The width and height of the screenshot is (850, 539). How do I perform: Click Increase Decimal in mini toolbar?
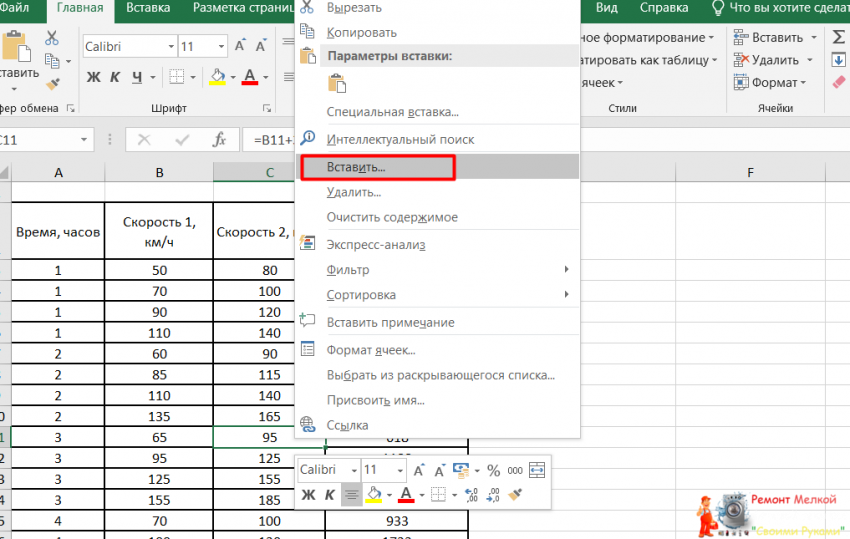tap(469, 494)
